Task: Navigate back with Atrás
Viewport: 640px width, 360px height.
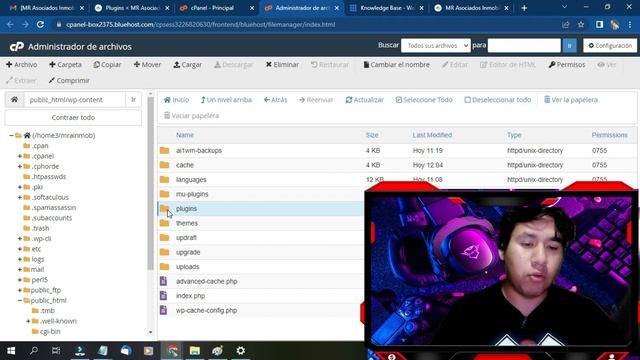Action: coord(276,100)
